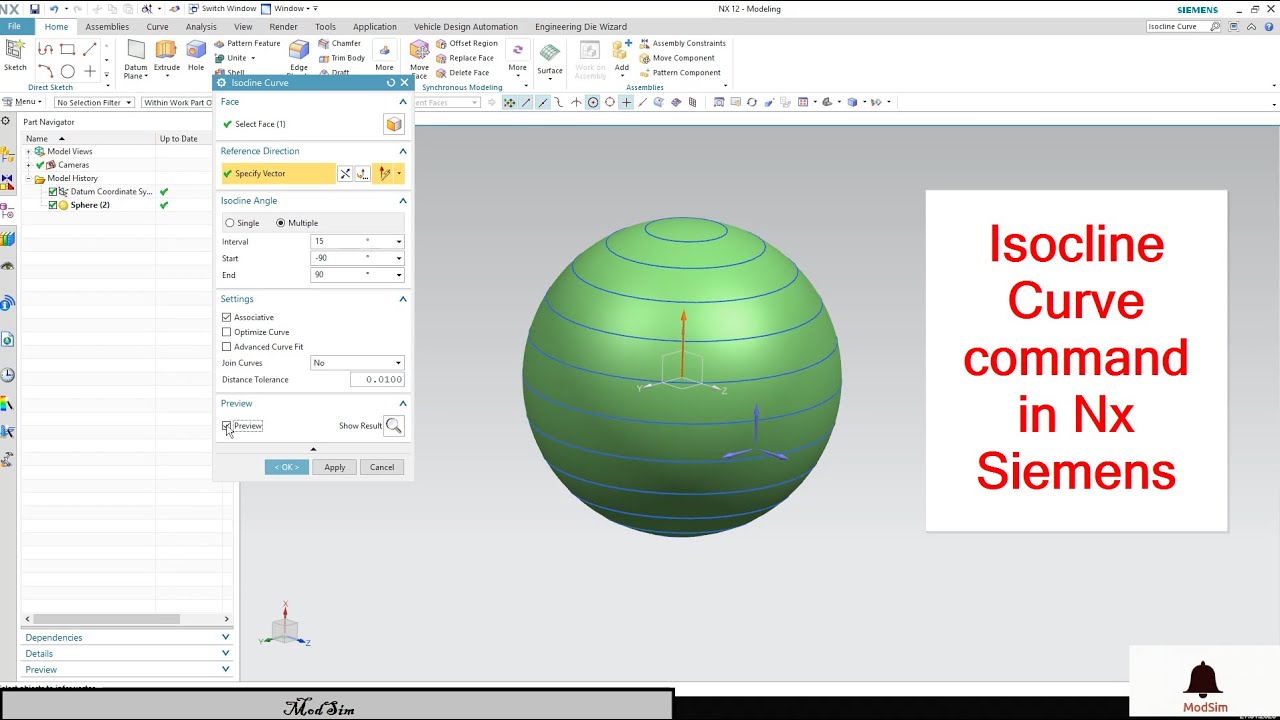The width and height of the screenshot is (1280, 720).
Task: Click the Apply button
Action: click(334, 467)
